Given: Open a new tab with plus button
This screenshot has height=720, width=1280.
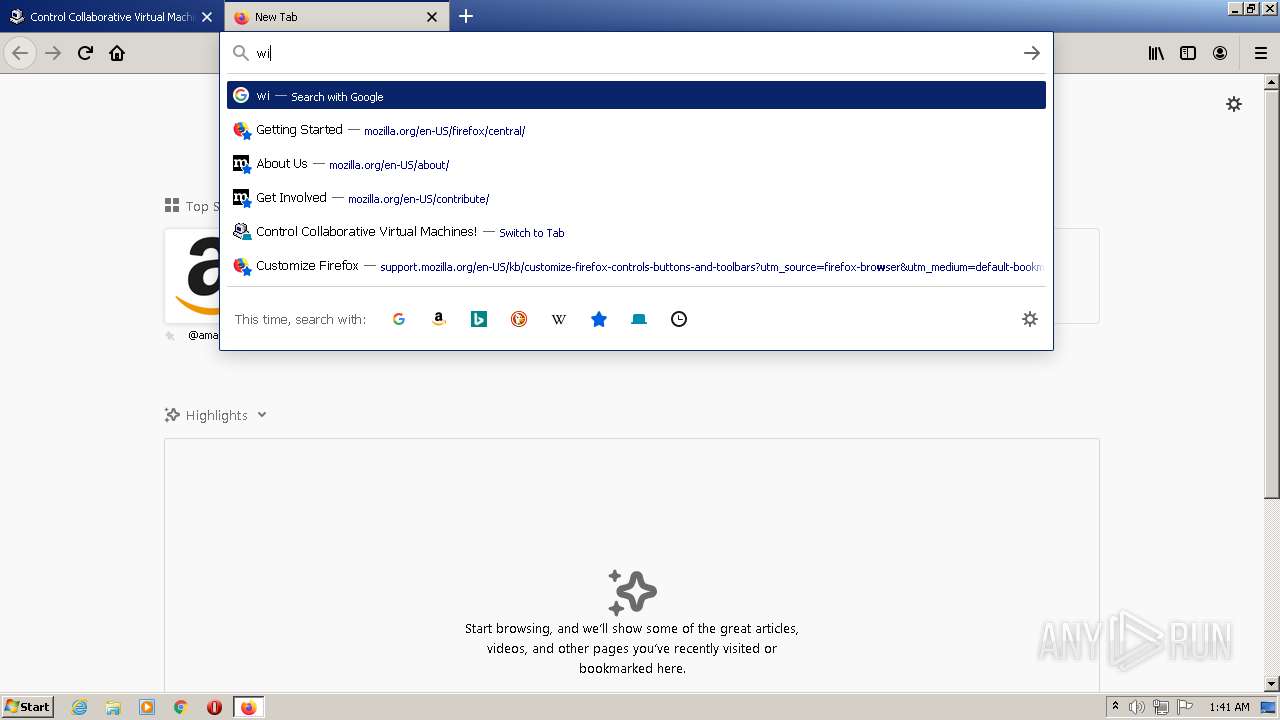Looking at the screenshot, I should 466,16.
